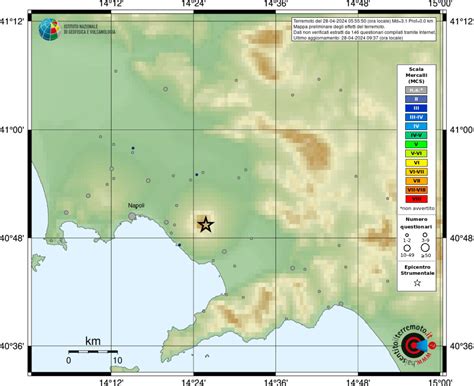Click the Napoli label on the map

point(136,206)
